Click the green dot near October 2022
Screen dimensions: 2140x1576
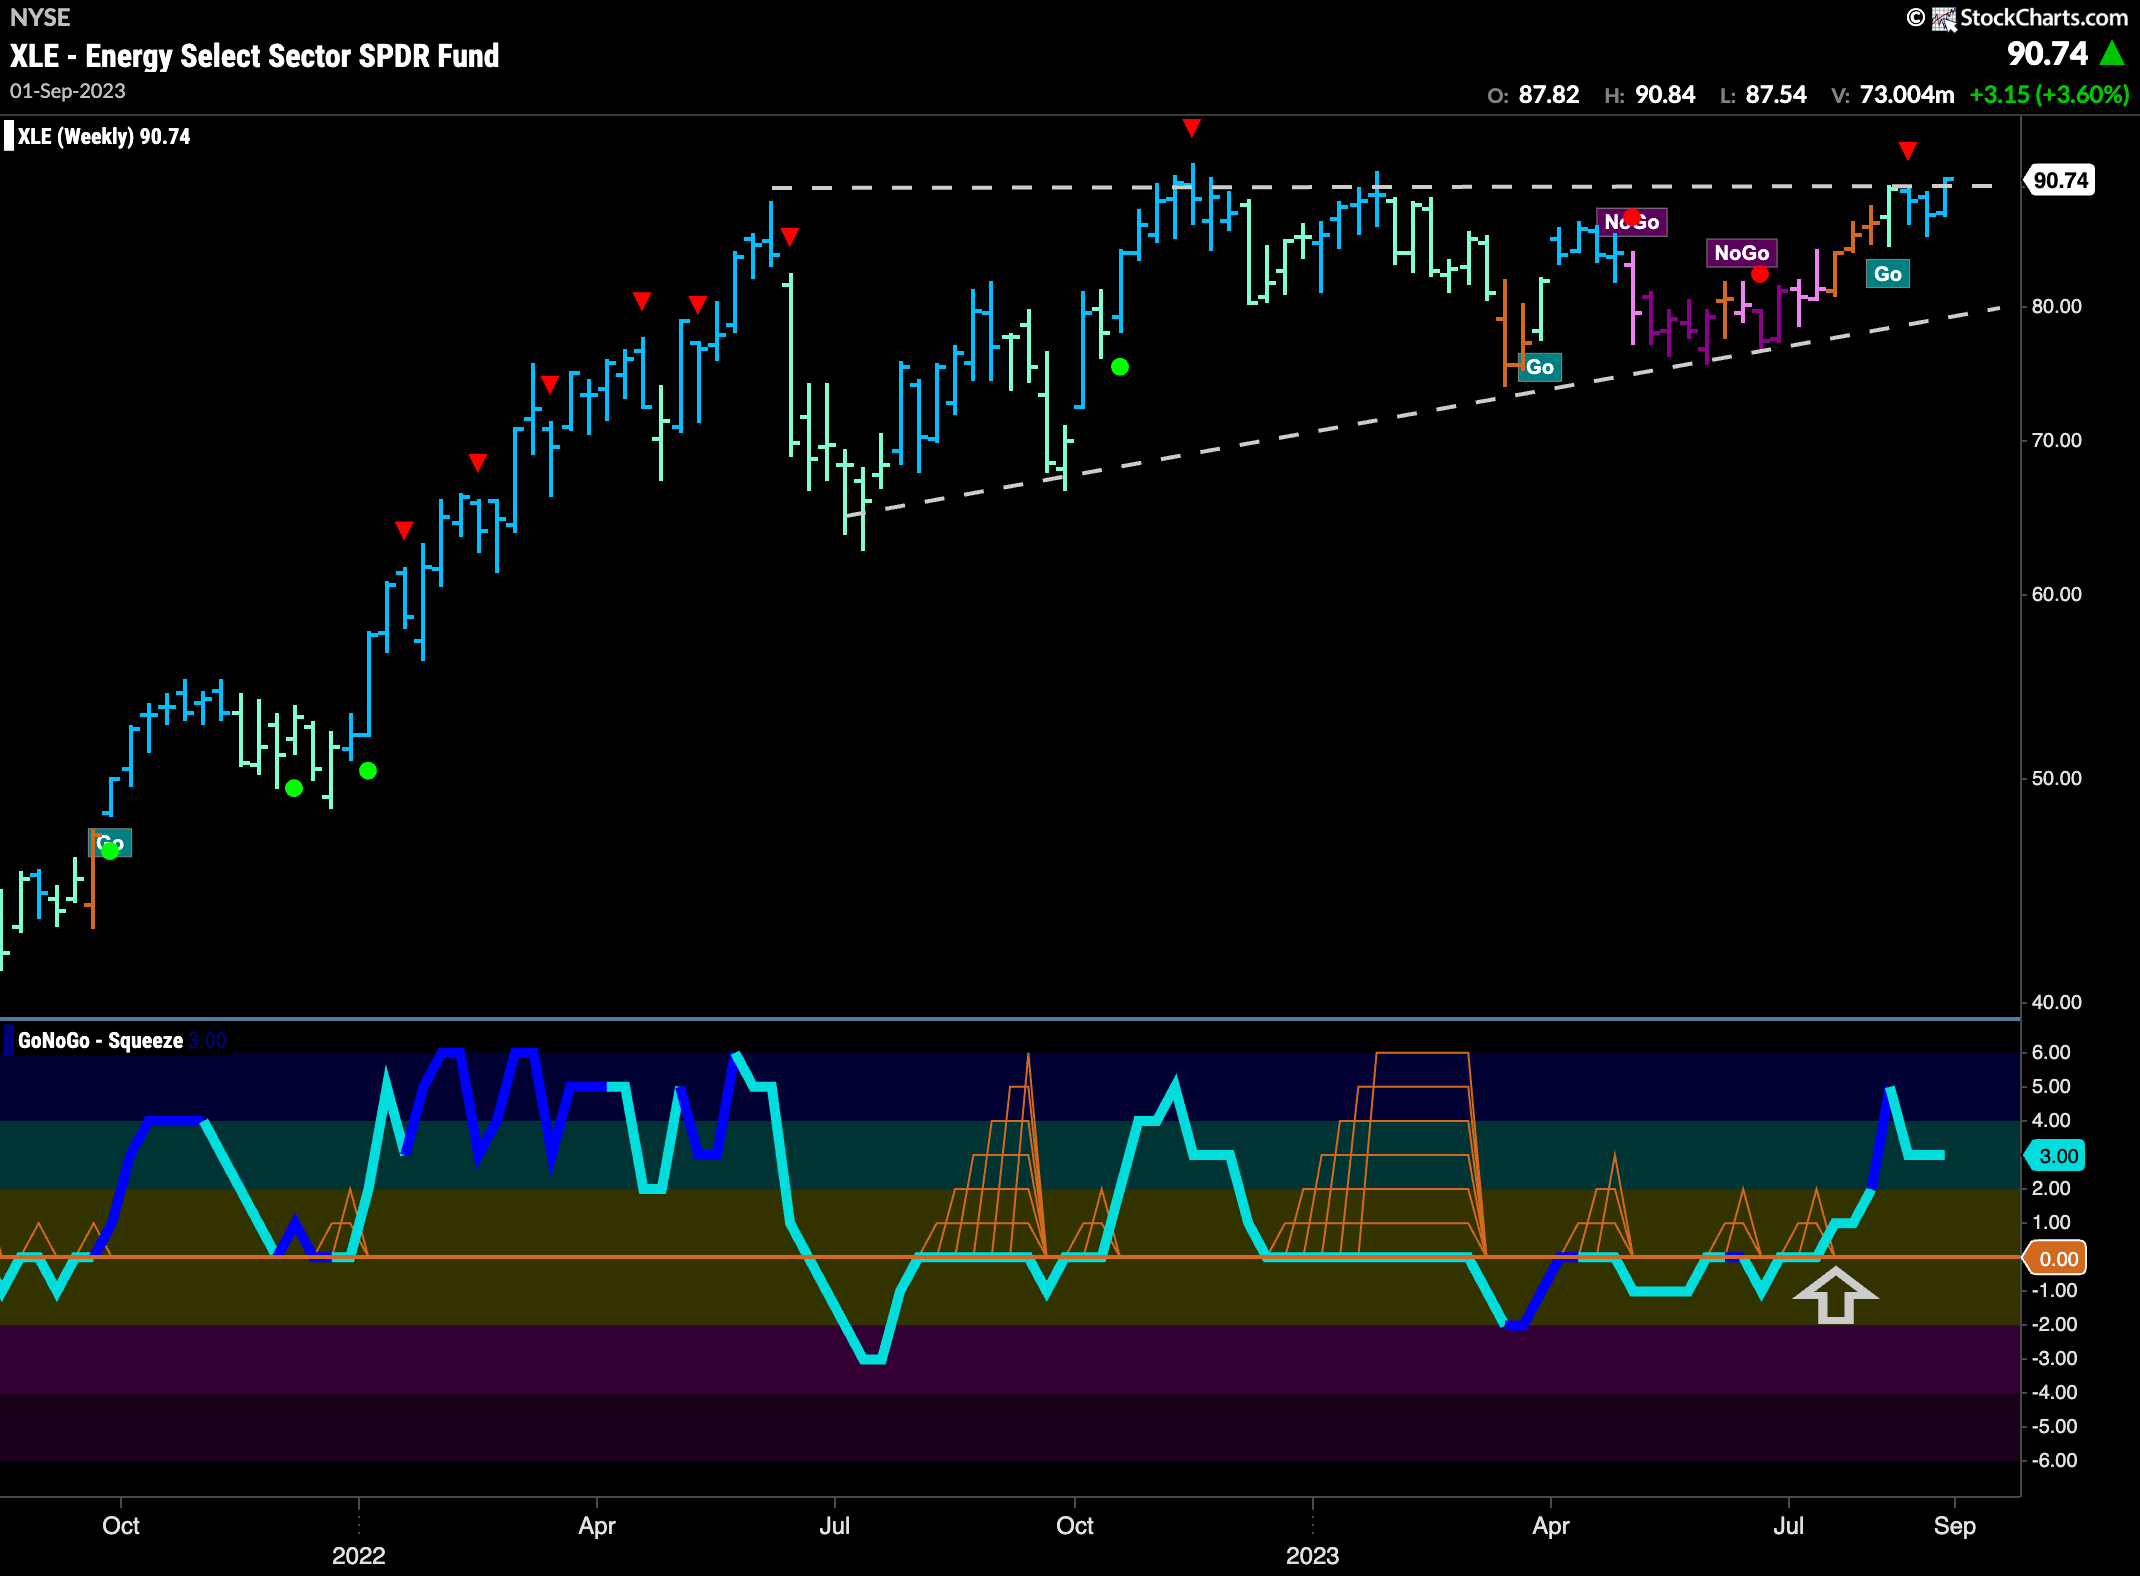coord(1120,367)
